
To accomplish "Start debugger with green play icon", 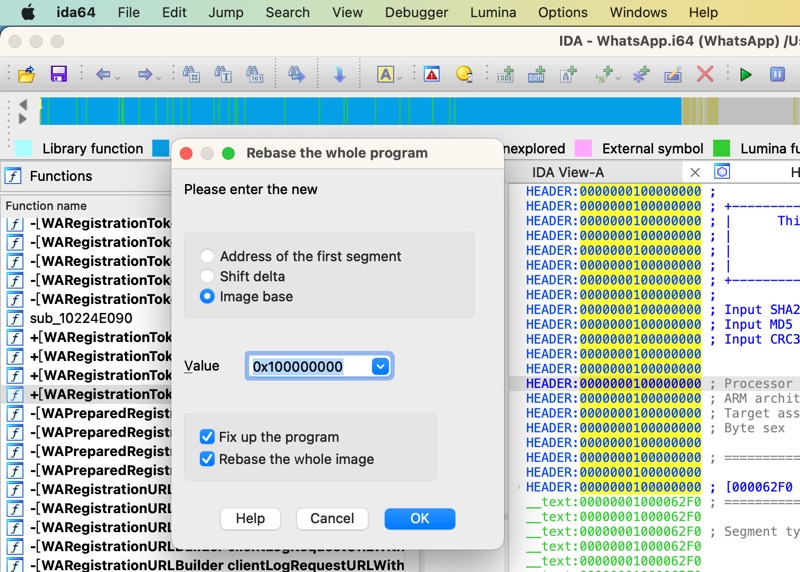I will 745,74.
